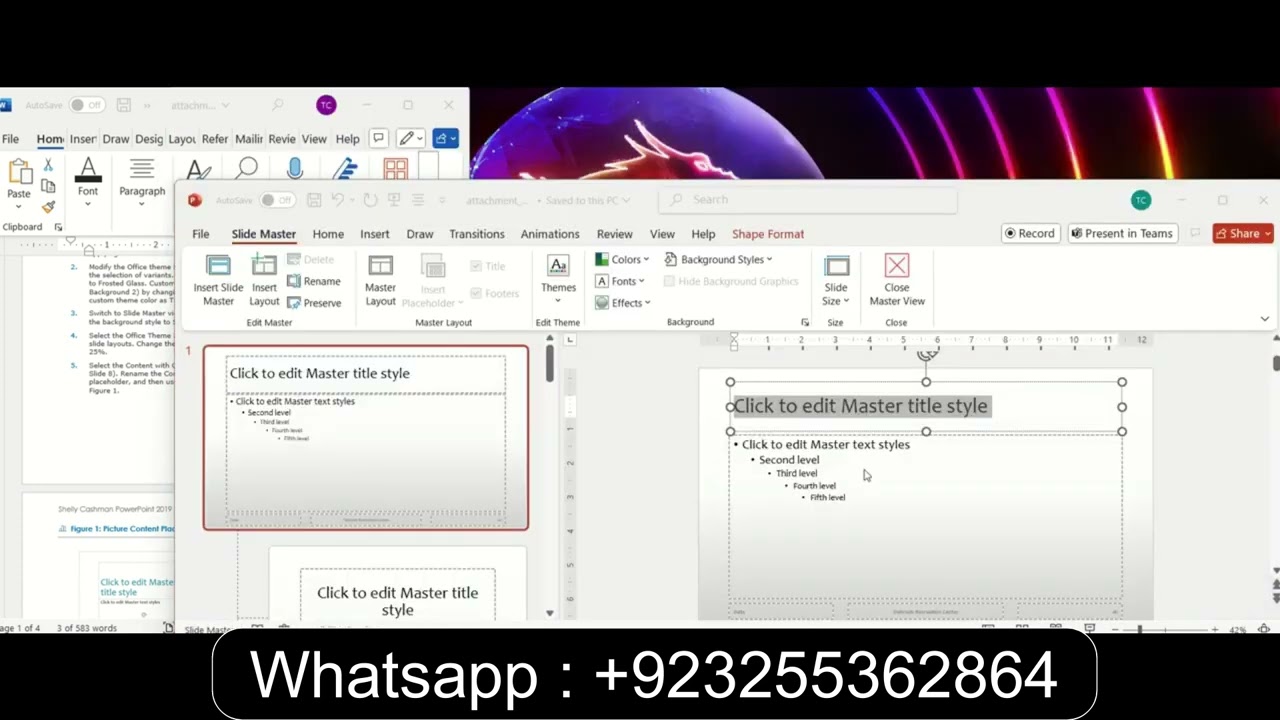Click PowerPoint Redo icon
This screenshot has height=720, width=1280.
(x=370, y=200)
